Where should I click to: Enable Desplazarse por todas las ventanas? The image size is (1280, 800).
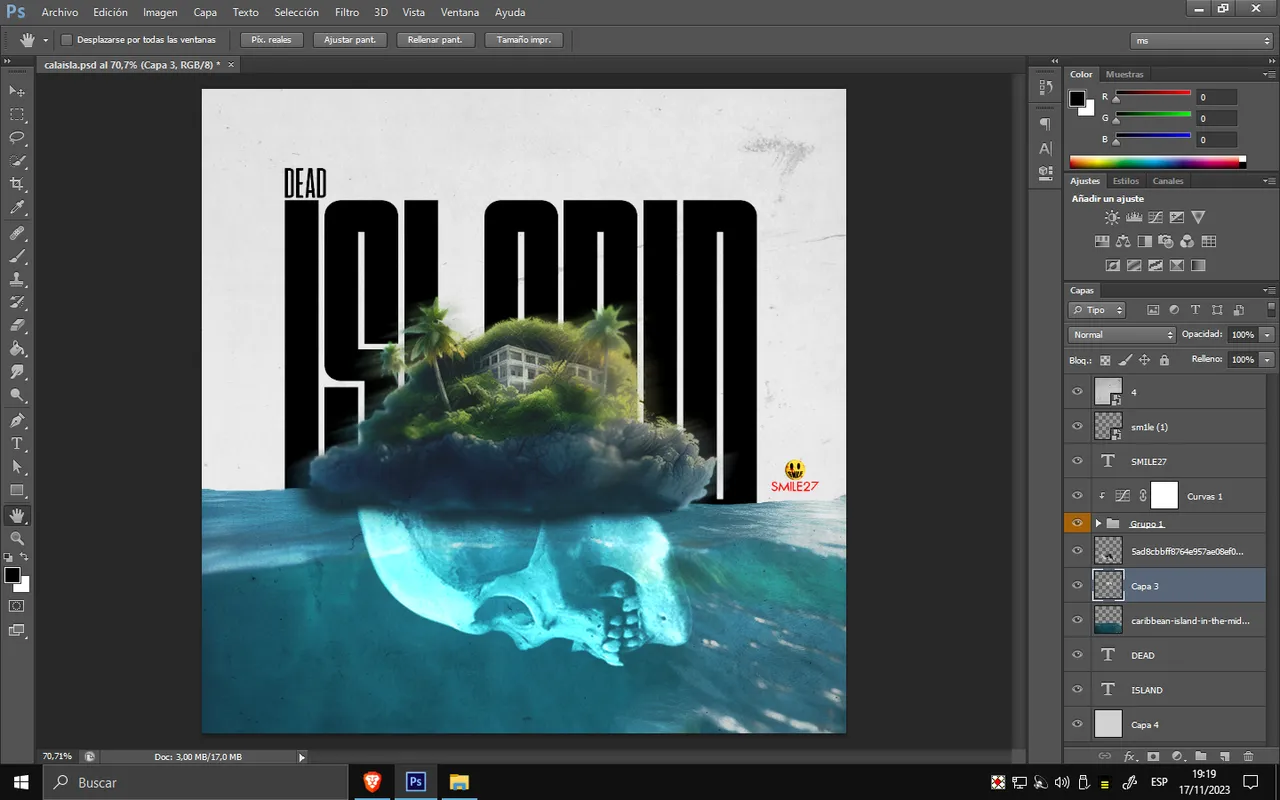tap(67, 40)
